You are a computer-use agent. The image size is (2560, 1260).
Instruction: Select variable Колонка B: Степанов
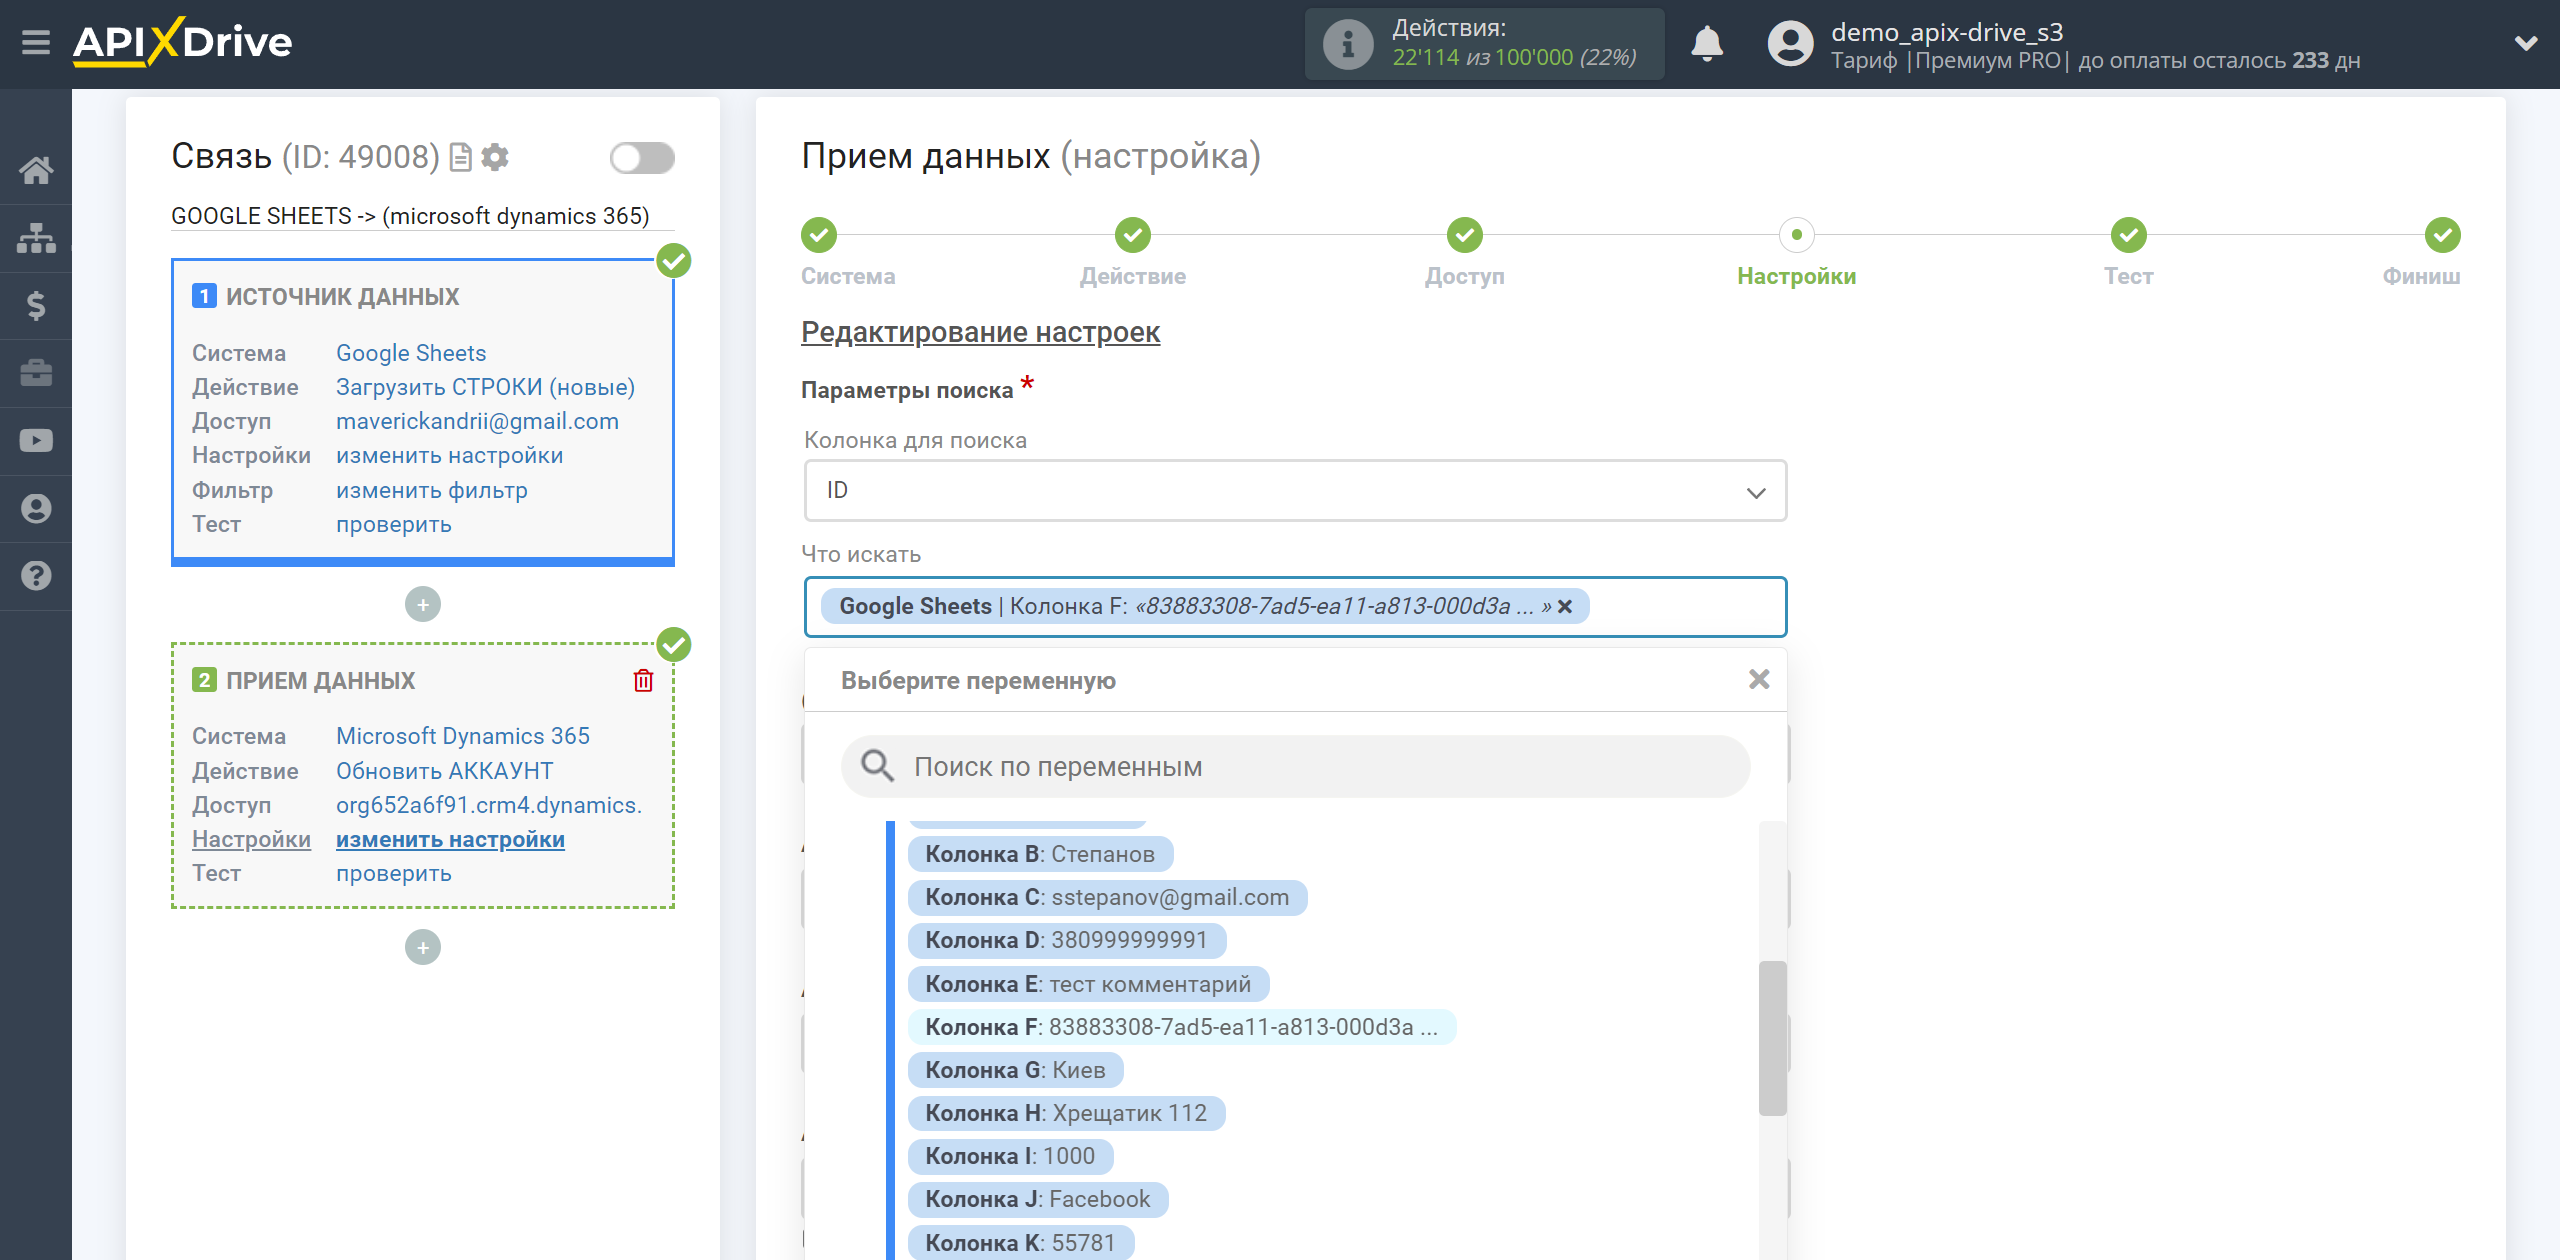tap(1040, 854)
